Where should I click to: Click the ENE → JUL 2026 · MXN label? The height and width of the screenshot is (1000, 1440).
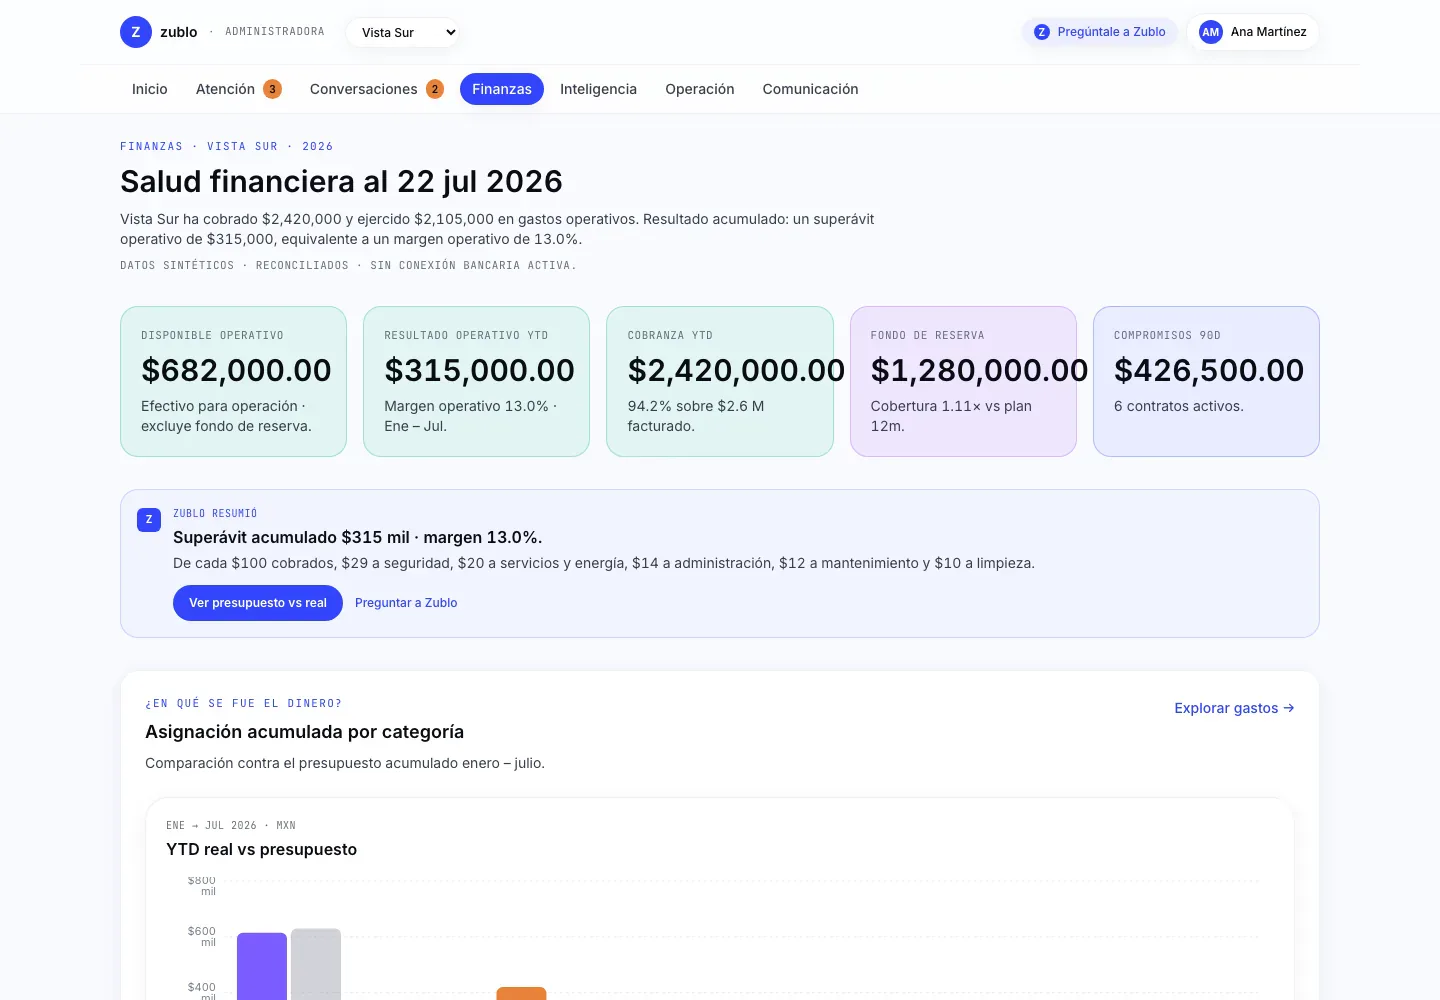231,825
